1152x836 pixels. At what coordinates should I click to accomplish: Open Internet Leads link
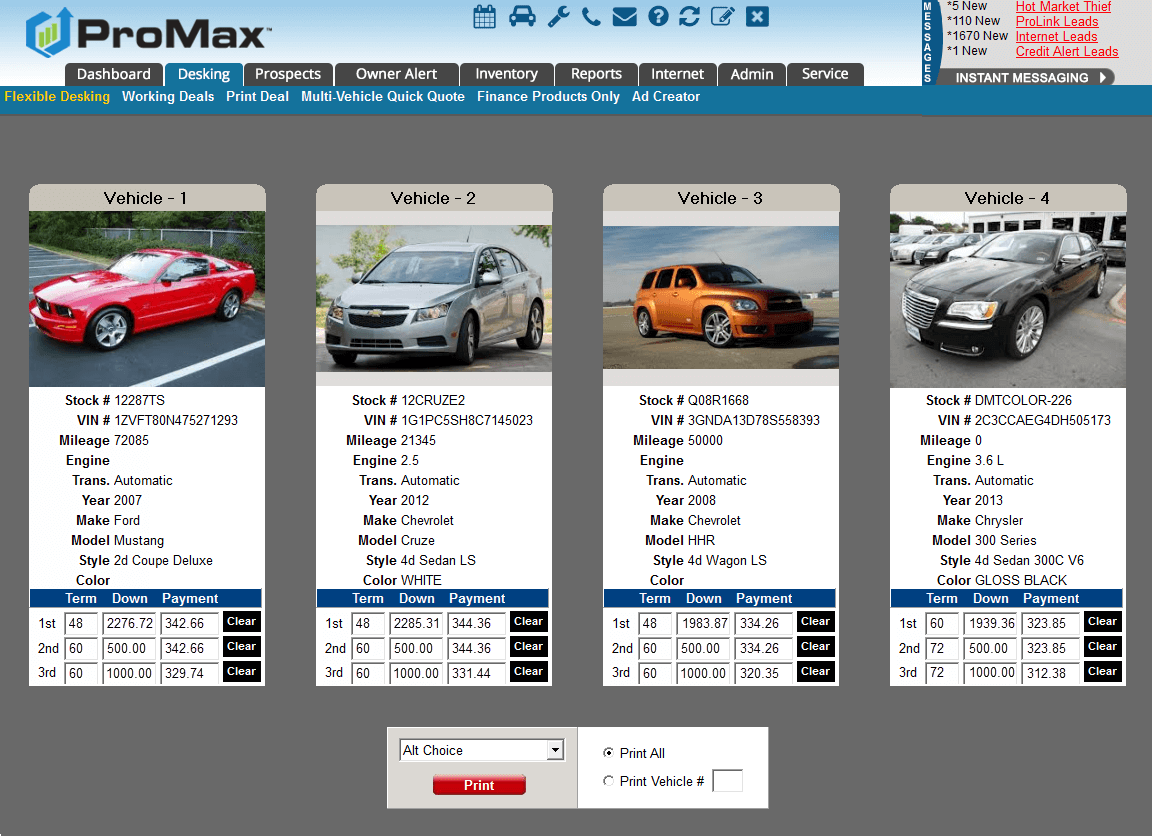[x=1056, y=37]
